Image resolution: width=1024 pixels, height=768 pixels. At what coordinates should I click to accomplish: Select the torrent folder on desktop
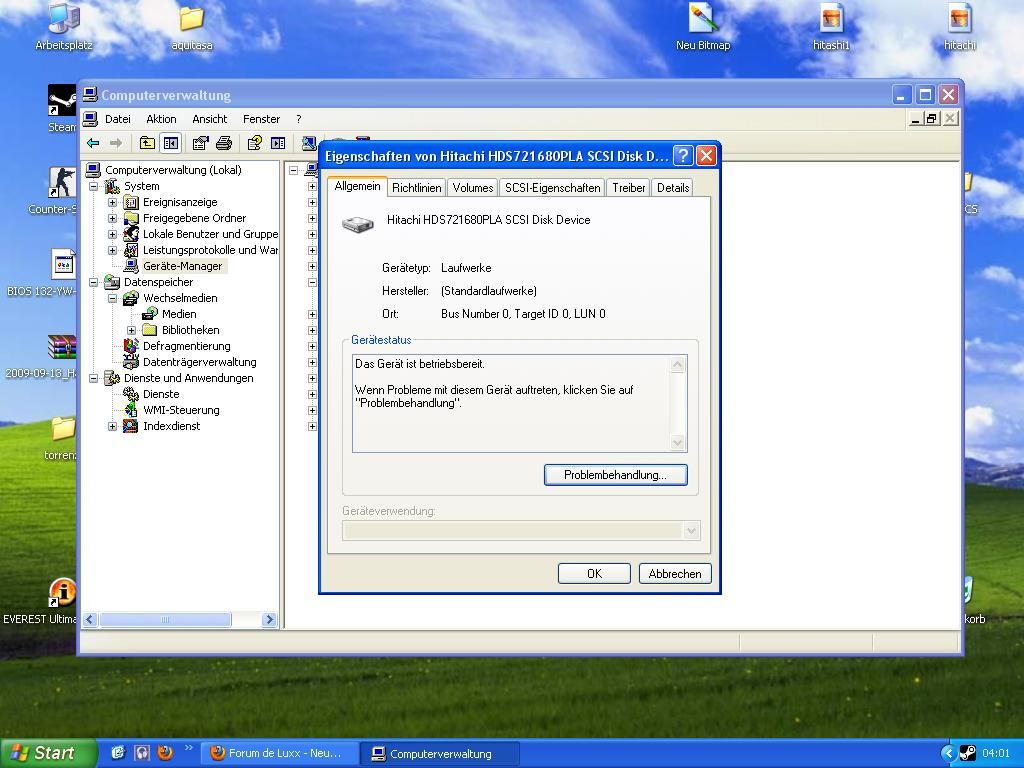(x=61, y=439)
